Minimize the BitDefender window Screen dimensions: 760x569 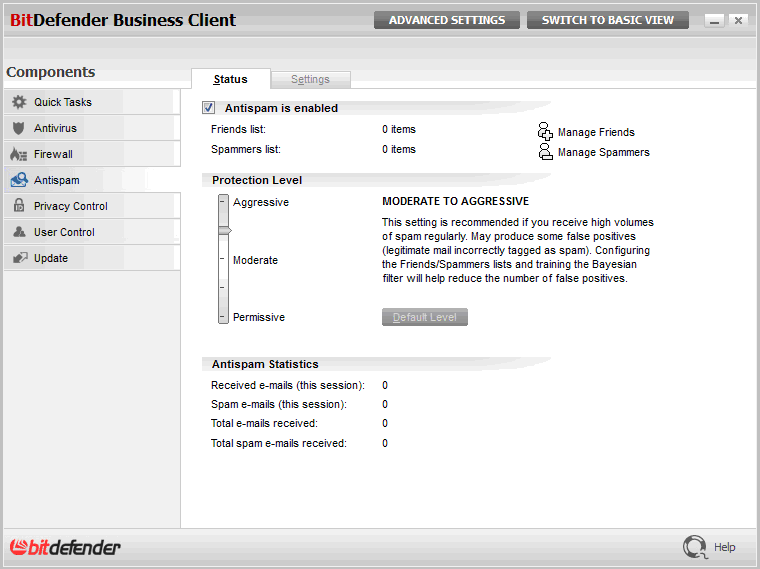tap(714, 20)
